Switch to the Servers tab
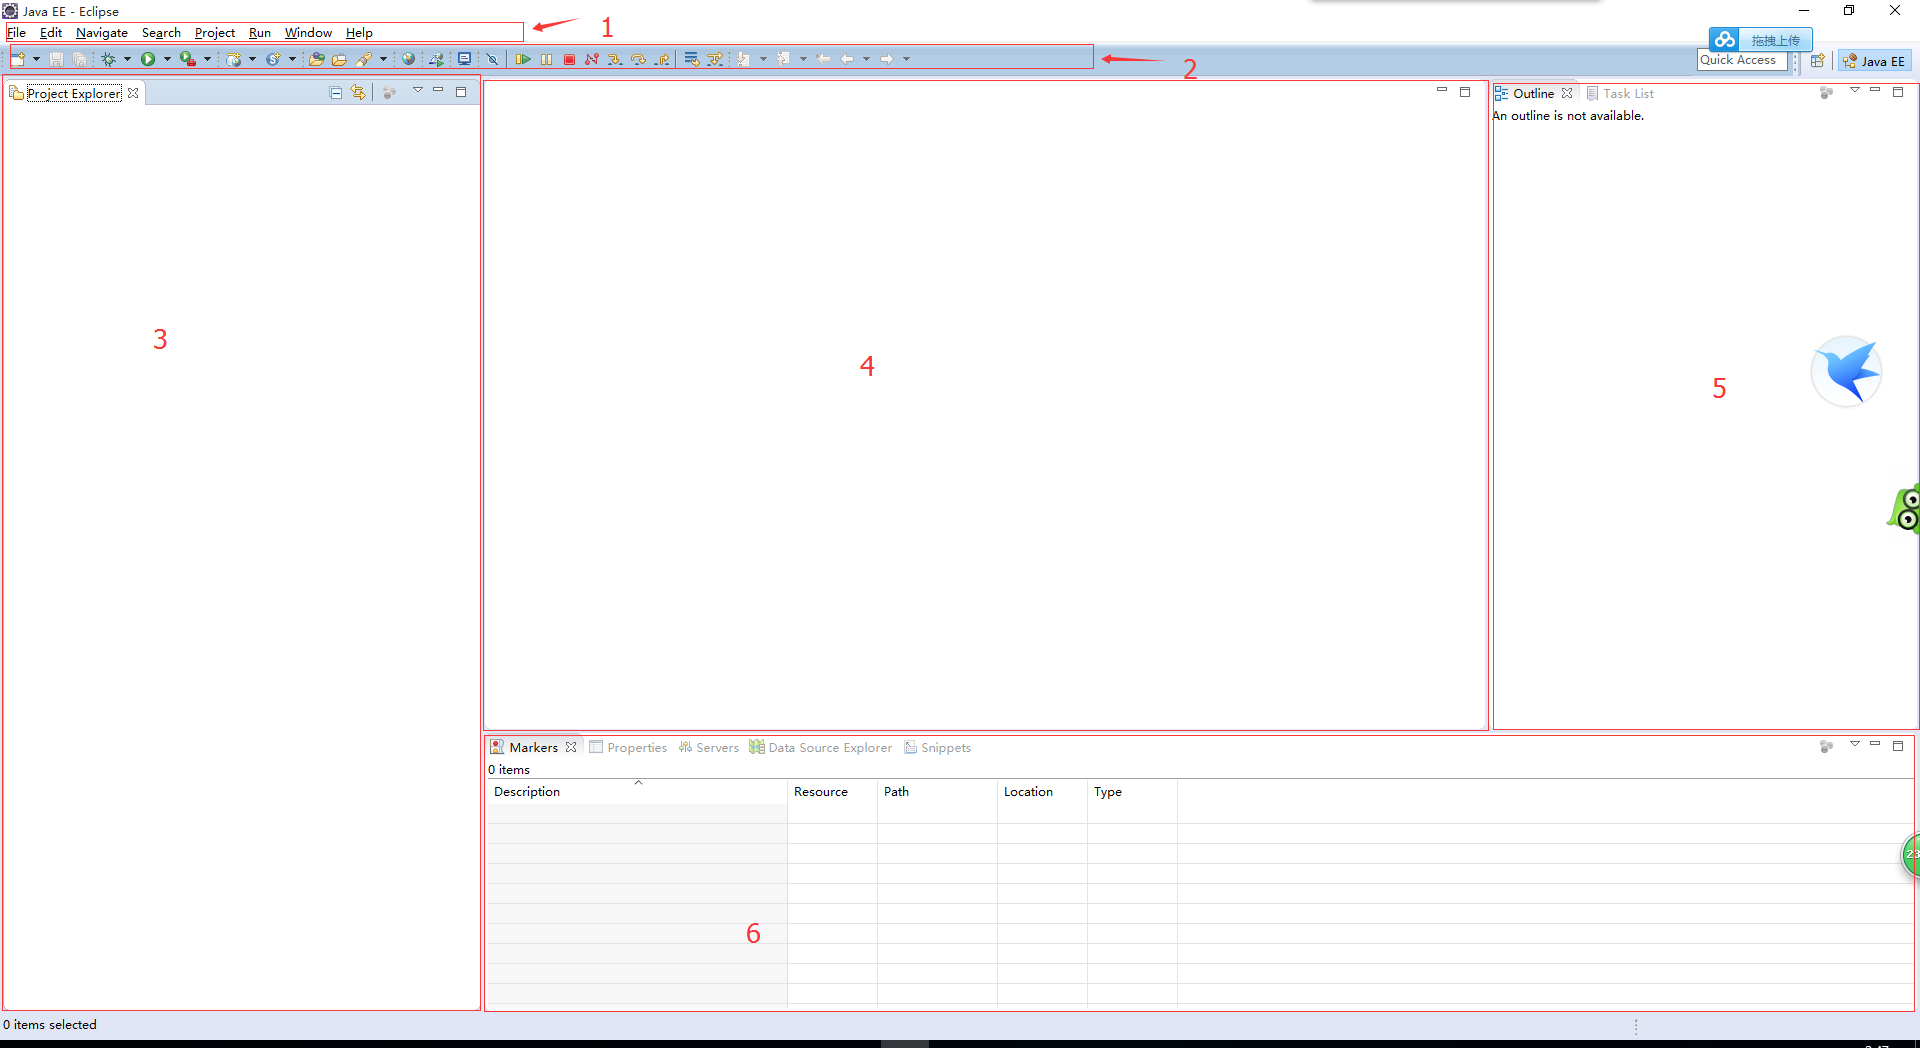The image size is (1920, 1048). [x=709, y=748]
